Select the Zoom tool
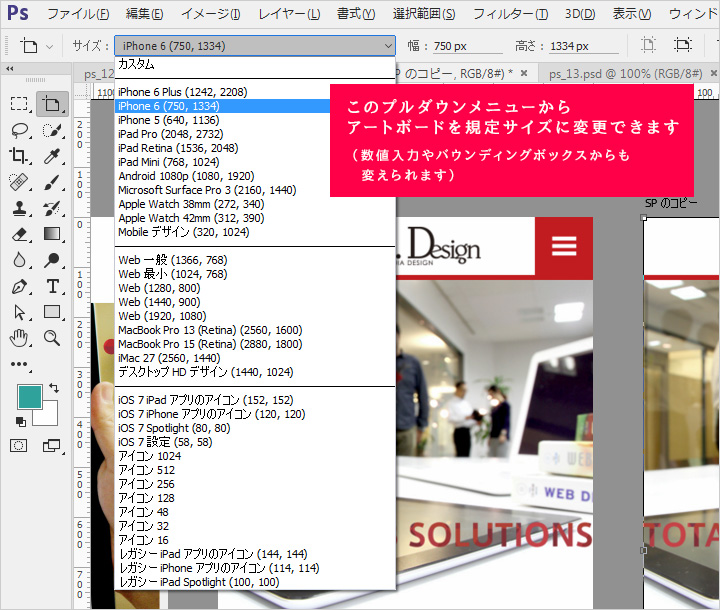 51,339
